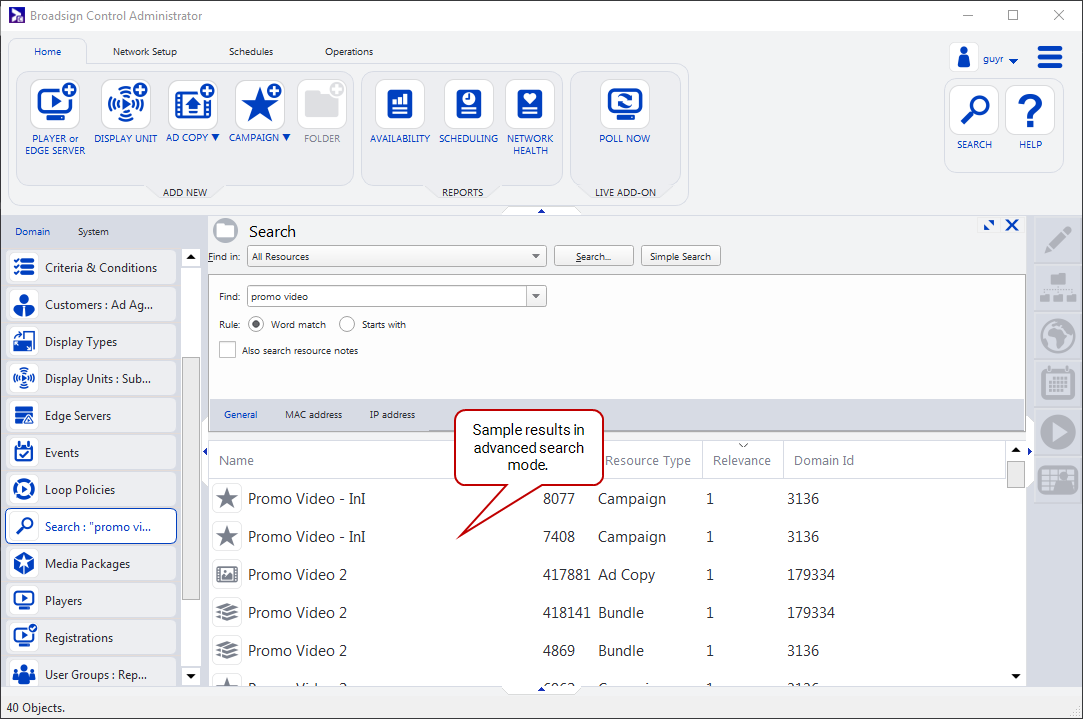Select the Search : "promo vi... sidebar item
1083x719 pixels.
coord(91,526)
